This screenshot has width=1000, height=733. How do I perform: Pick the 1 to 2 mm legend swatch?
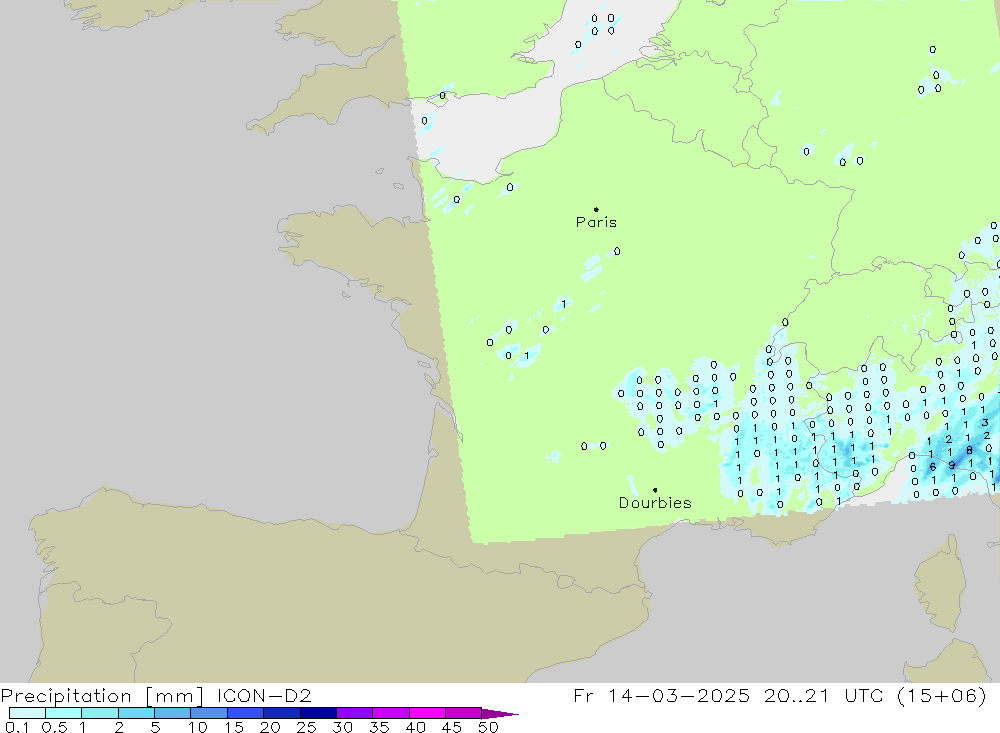pos(100,713)
